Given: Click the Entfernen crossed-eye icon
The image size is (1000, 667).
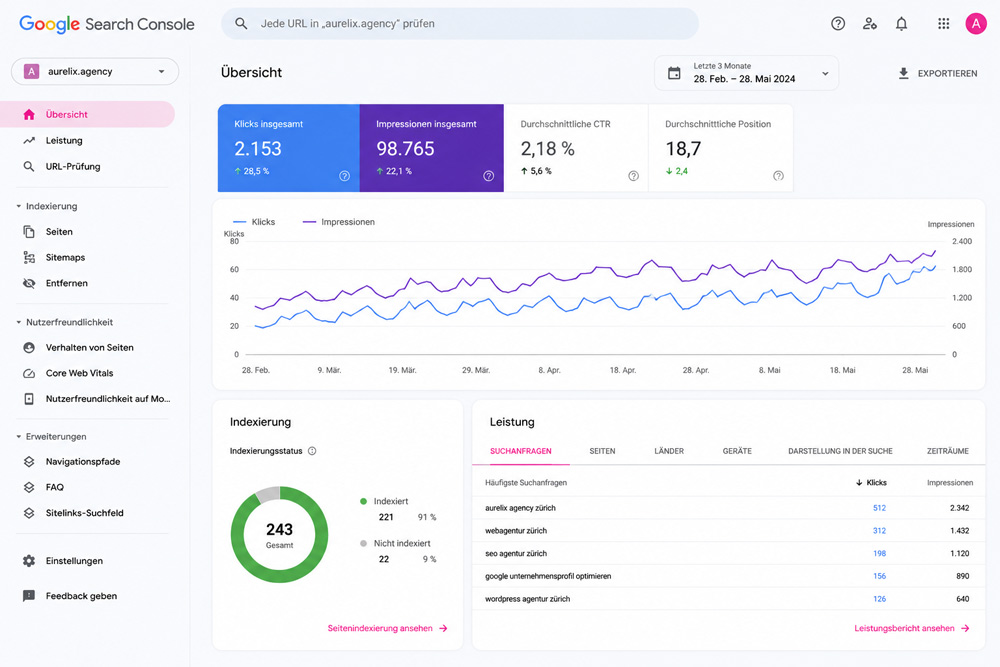Looking at the screenshot, I should click(x=29, y=283).
